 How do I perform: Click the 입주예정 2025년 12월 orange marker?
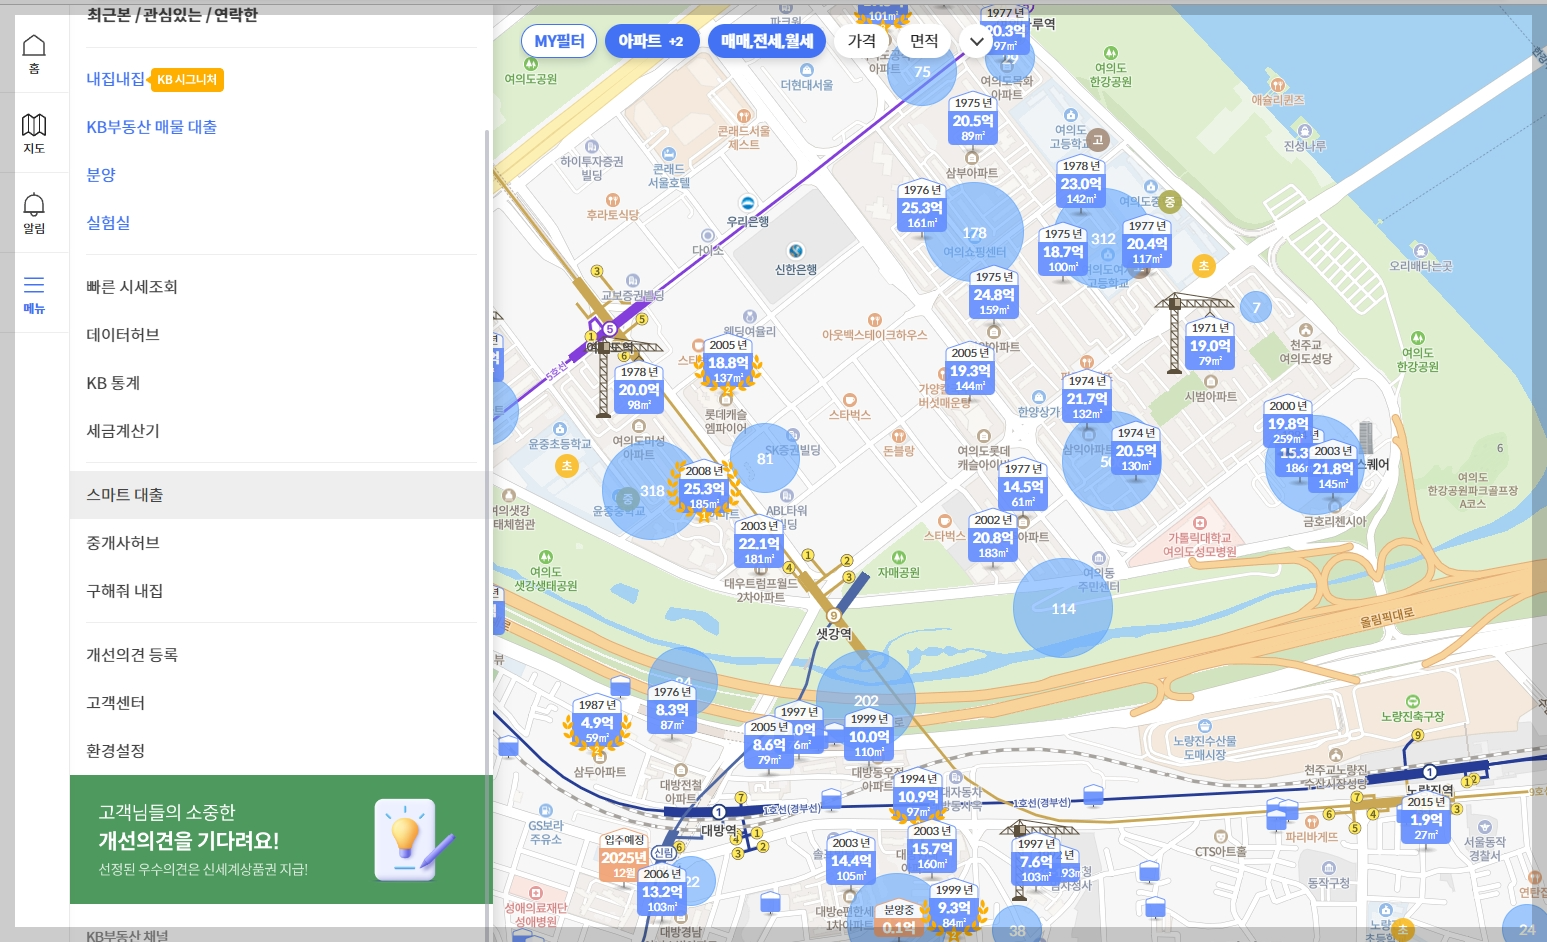click(624, 857)
